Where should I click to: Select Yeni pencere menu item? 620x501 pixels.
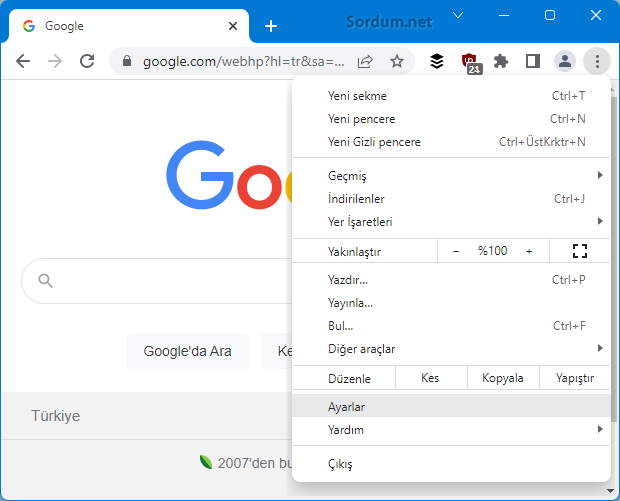pyautogui.click(x=451, y=119)
